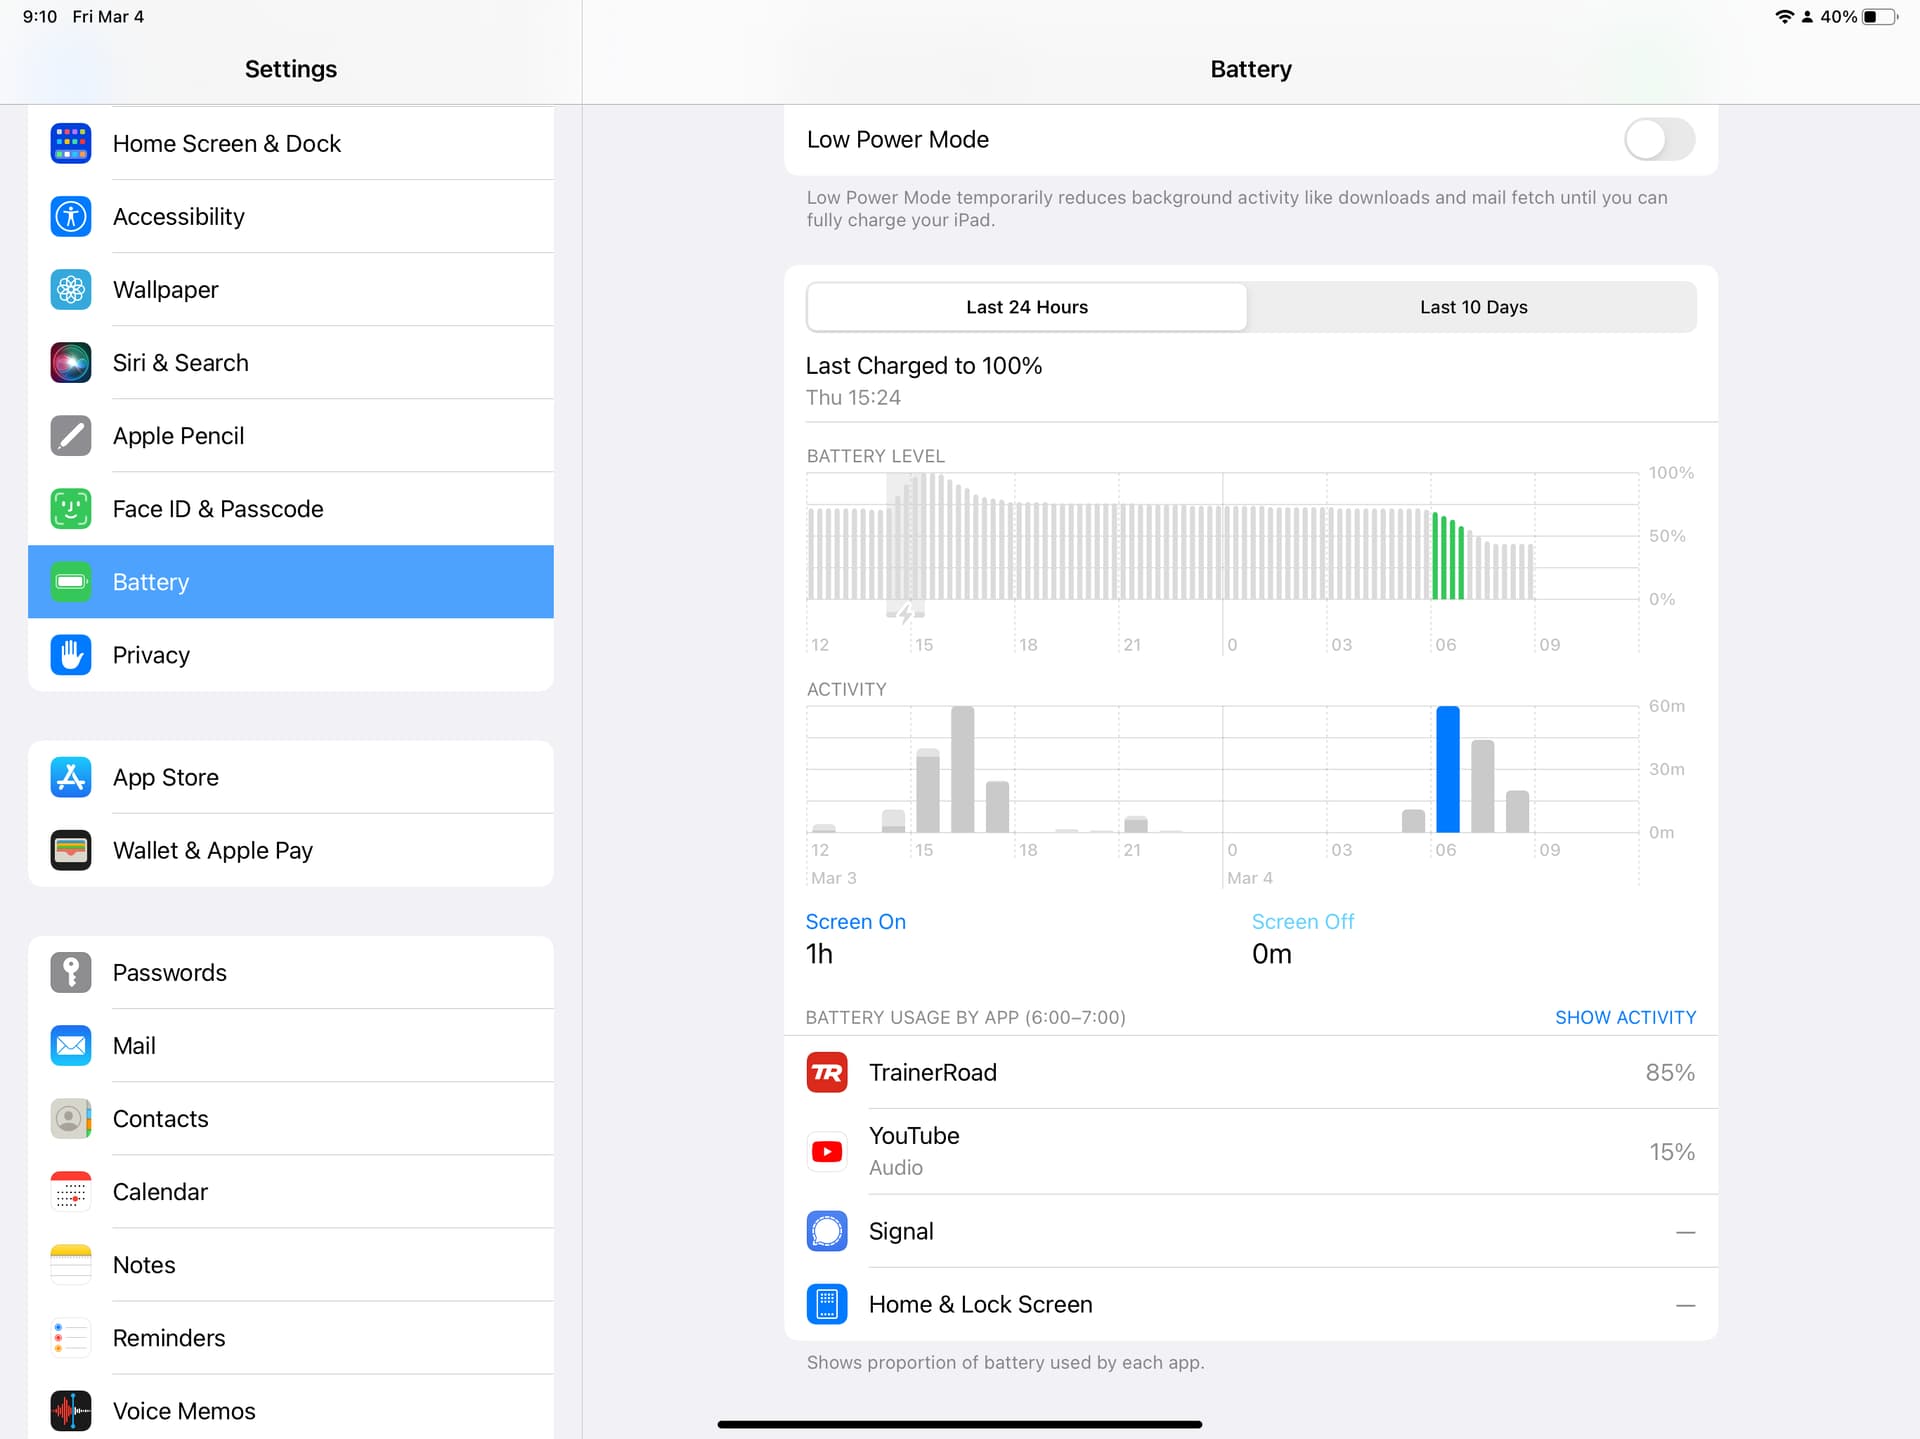Open Reminders settings label
The height and width of the screenshot is (1439, 1920).
169,1338
